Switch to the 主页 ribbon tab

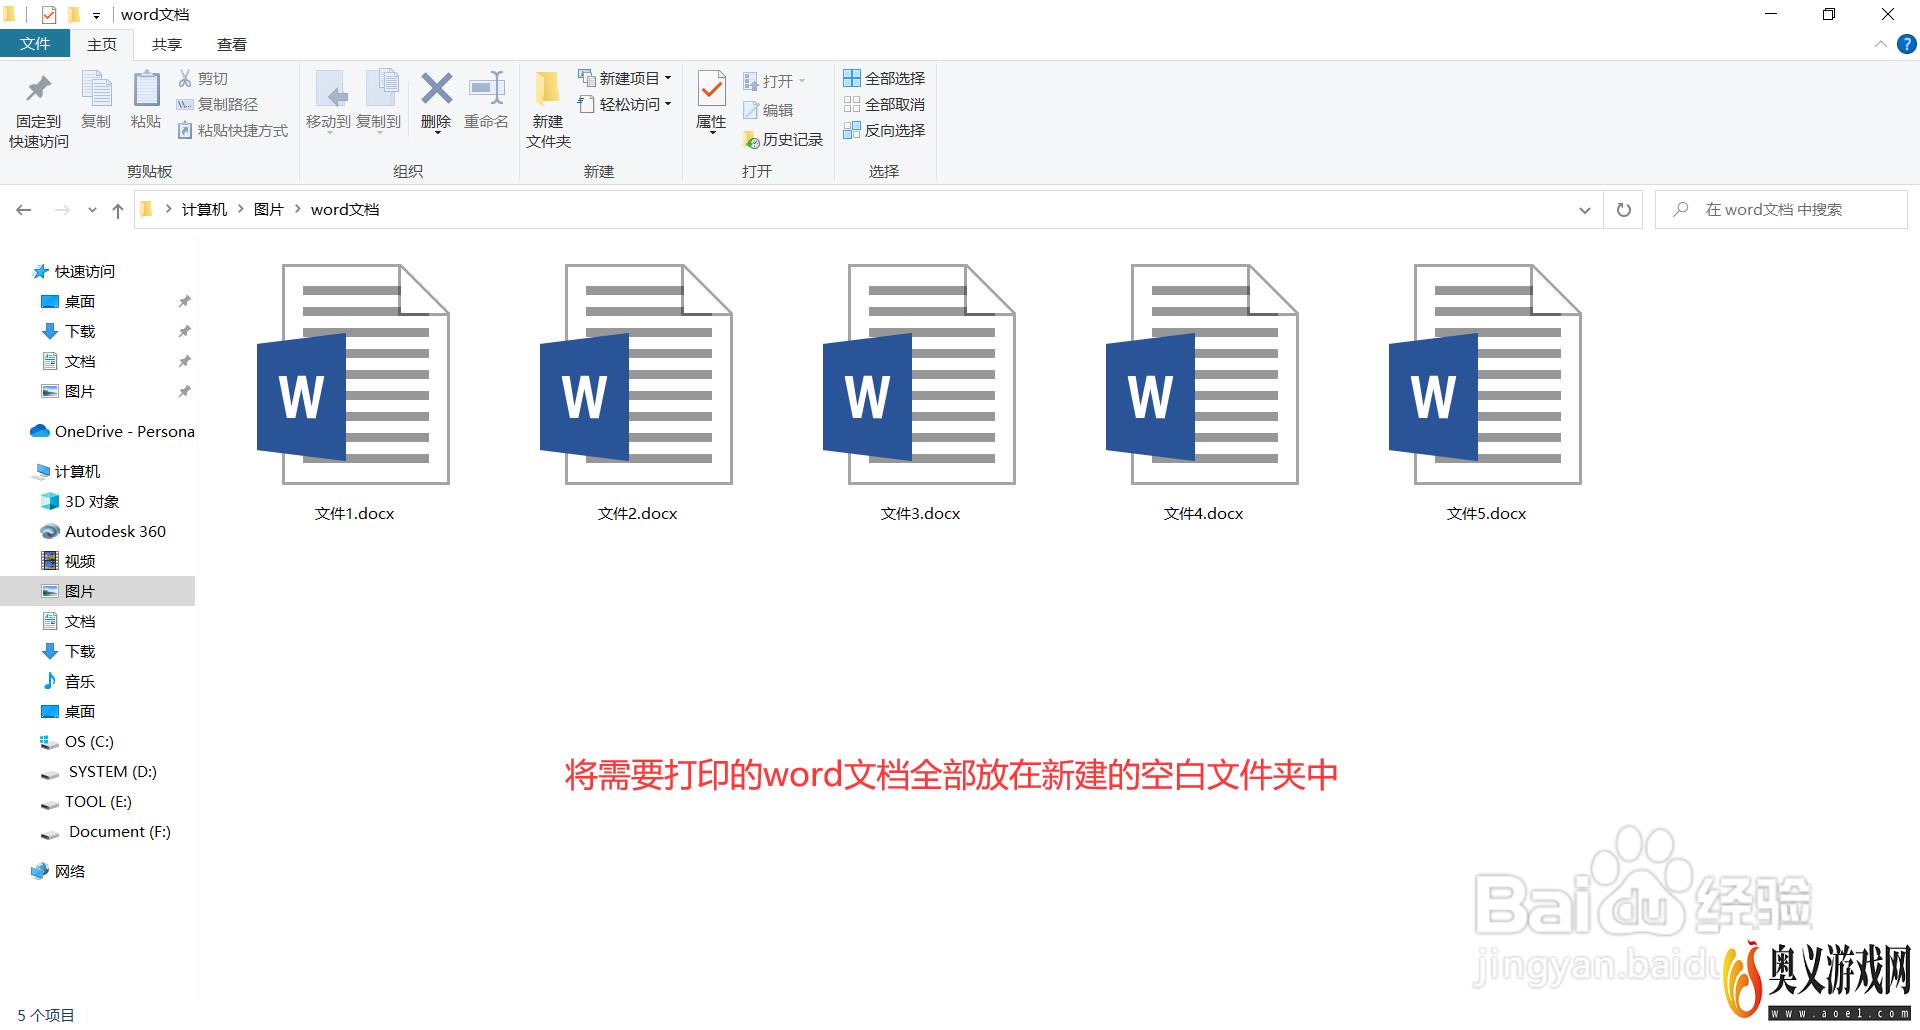pyautogui.click(x=102, y=44)
